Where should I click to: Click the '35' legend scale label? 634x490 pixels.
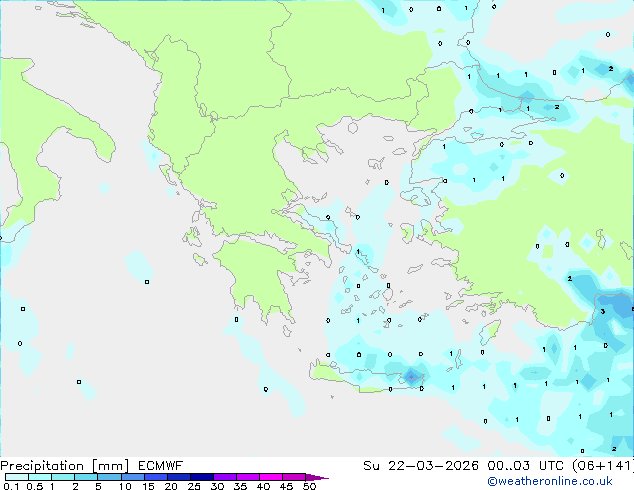240,486
